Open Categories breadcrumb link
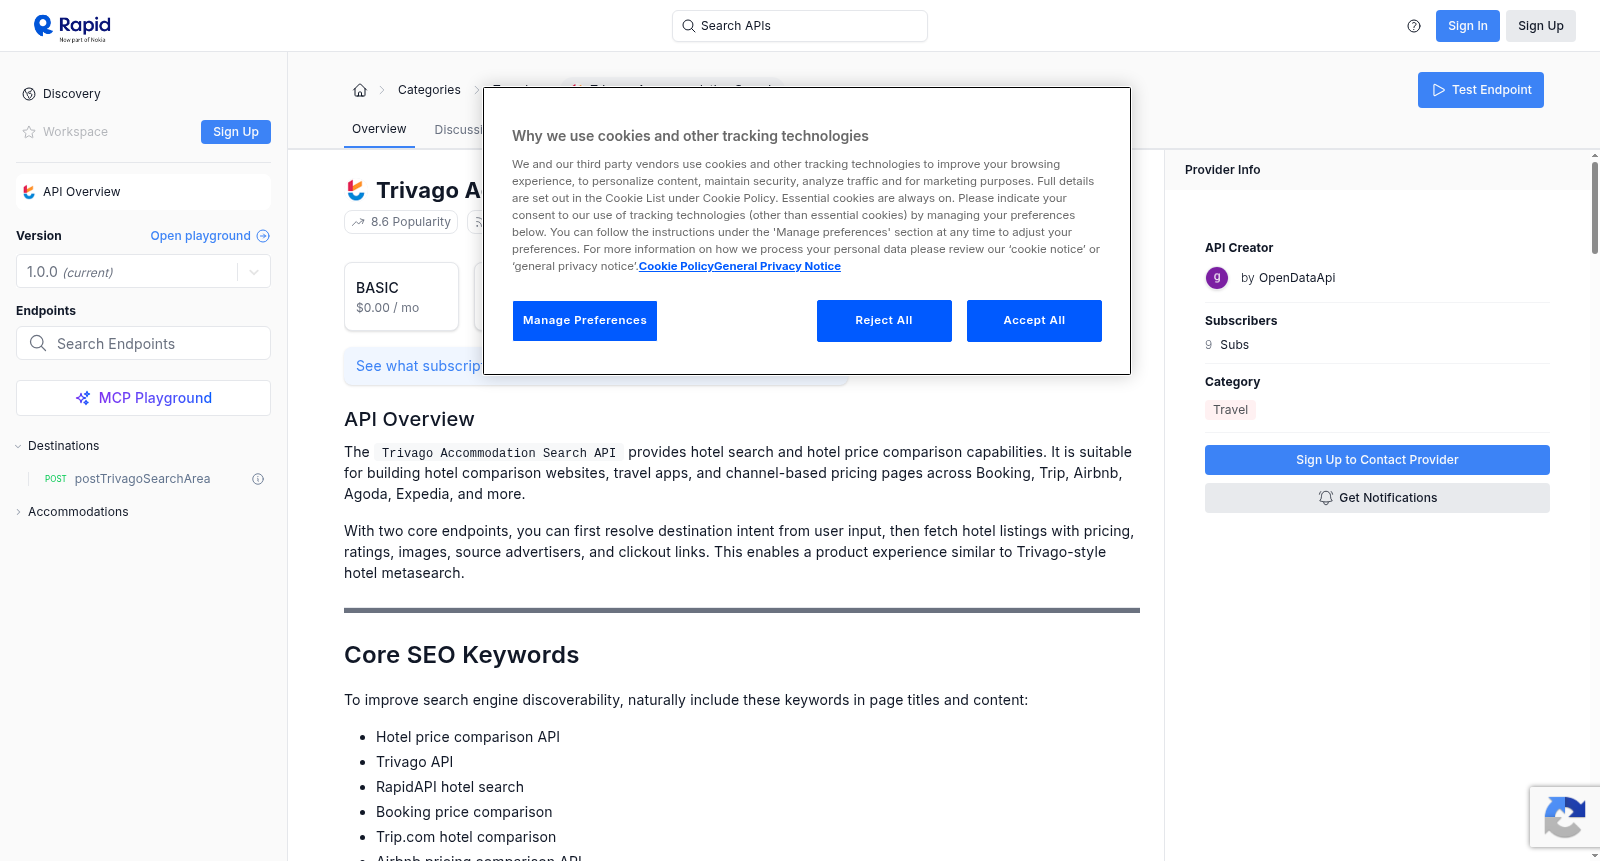The width and height of the screenshot is (1600, 861). pos(429,90)
